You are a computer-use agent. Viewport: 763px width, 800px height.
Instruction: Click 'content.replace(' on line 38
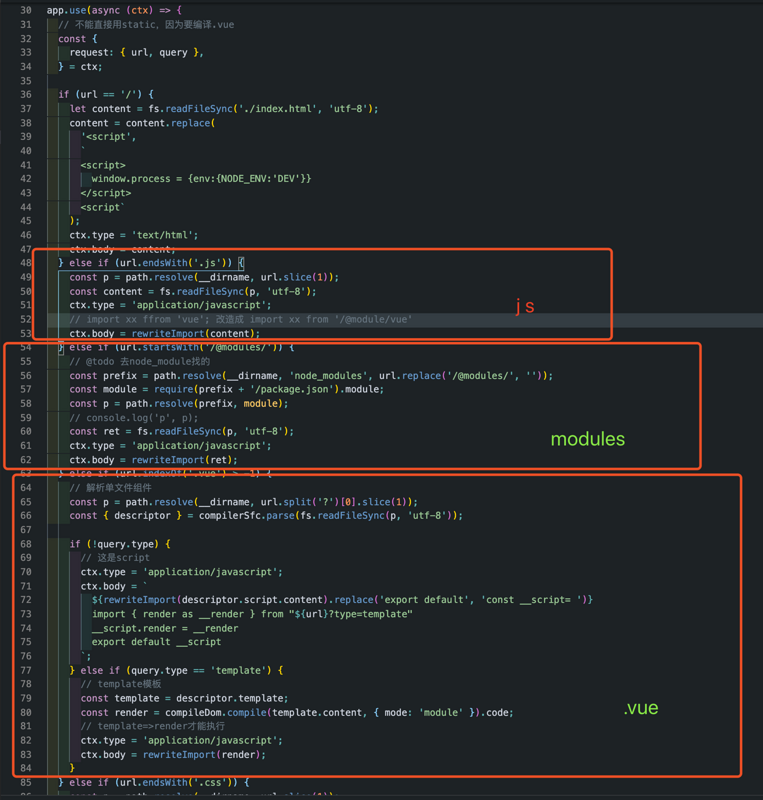click(x=170, y=123)
